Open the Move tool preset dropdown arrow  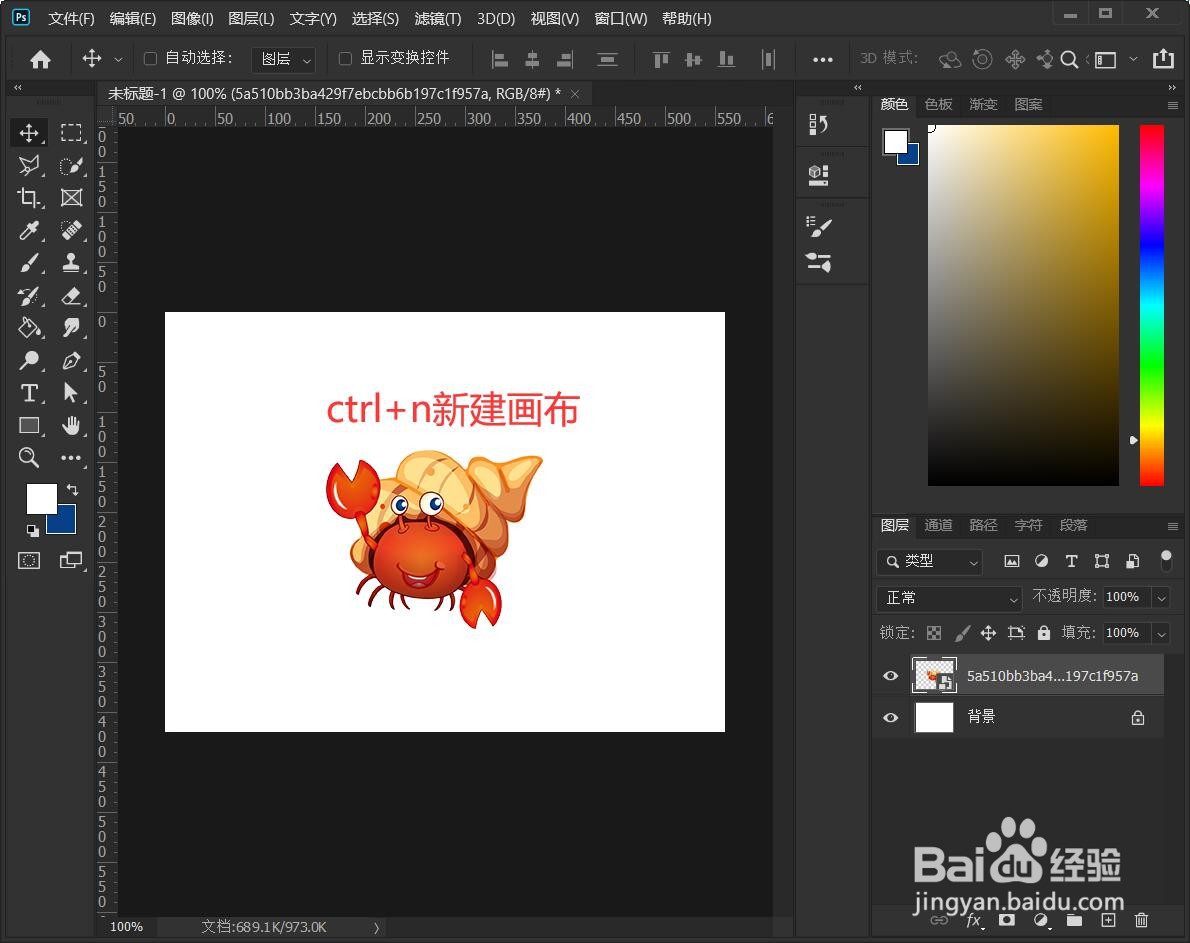click(118, 59)
